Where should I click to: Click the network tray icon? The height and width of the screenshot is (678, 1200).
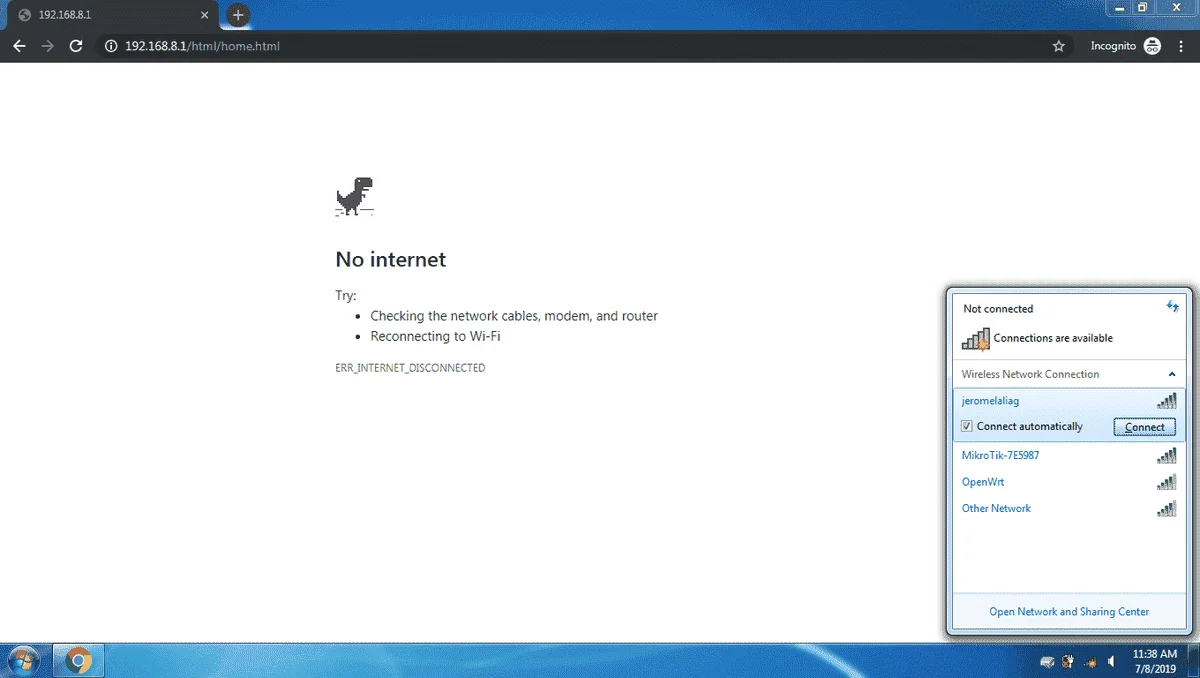[1090, 662]
